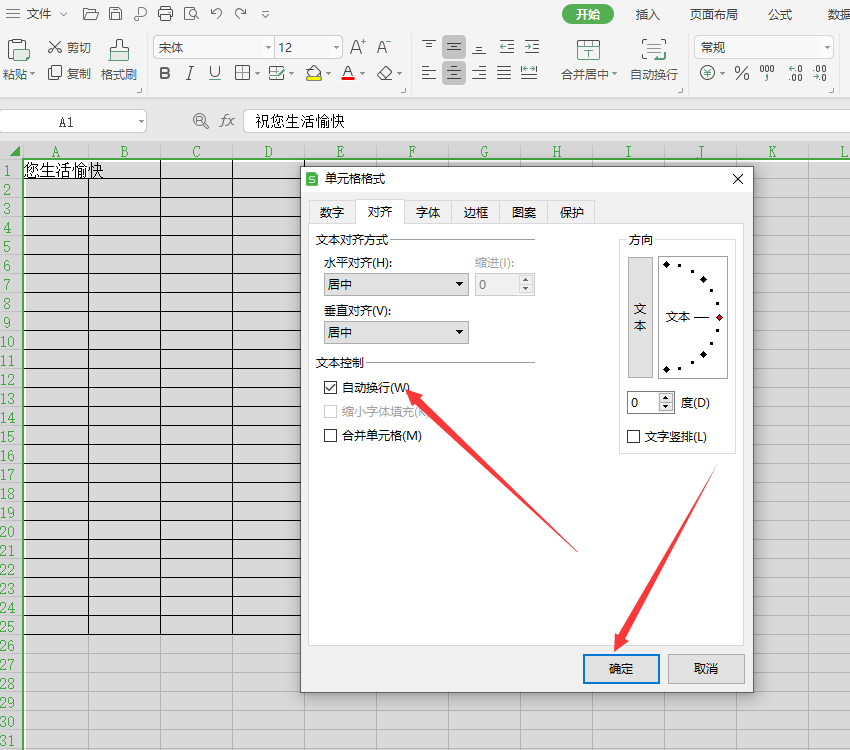Redo the last action
This screenshot has height=750, width=850.
[x=241, y=14]
